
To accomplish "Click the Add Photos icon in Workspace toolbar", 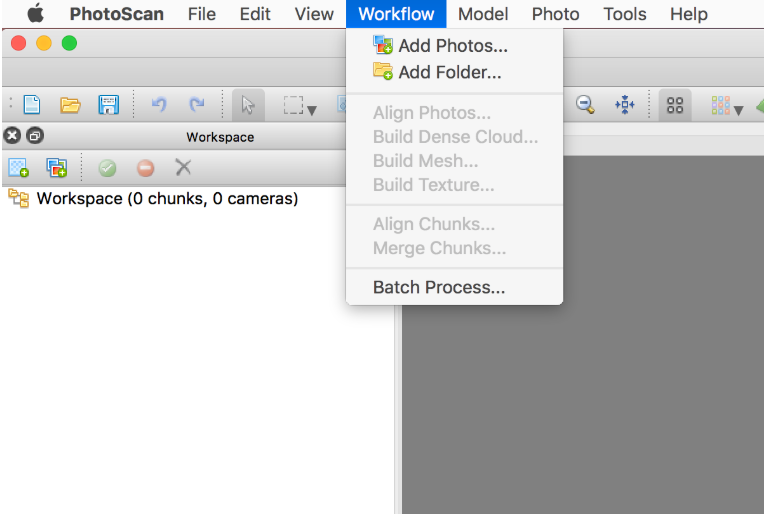I will 57,168.
